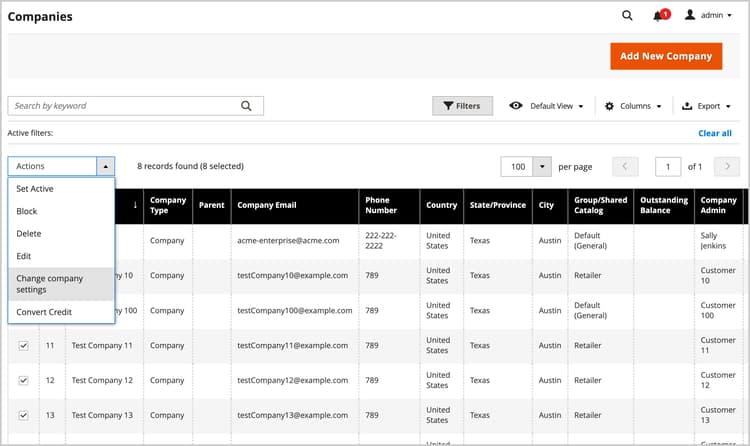Screen dimensions: 750x446
Task: Click the search magnifier icon in header
Action: pyautogui.click(x=627, y=16)
